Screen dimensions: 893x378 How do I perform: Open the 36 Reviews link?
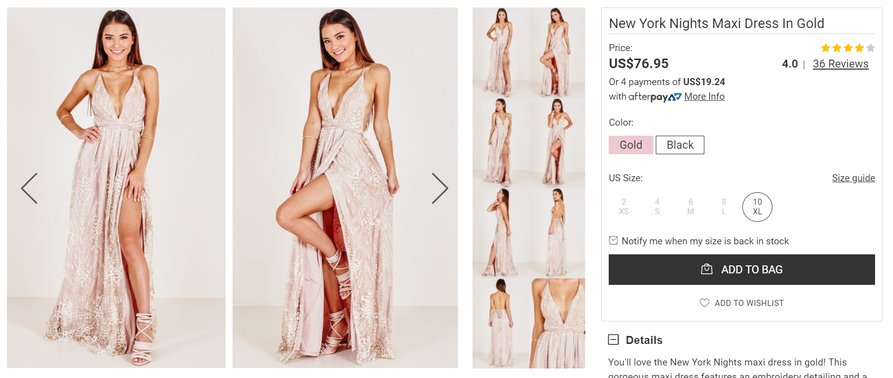pos(841,64)
